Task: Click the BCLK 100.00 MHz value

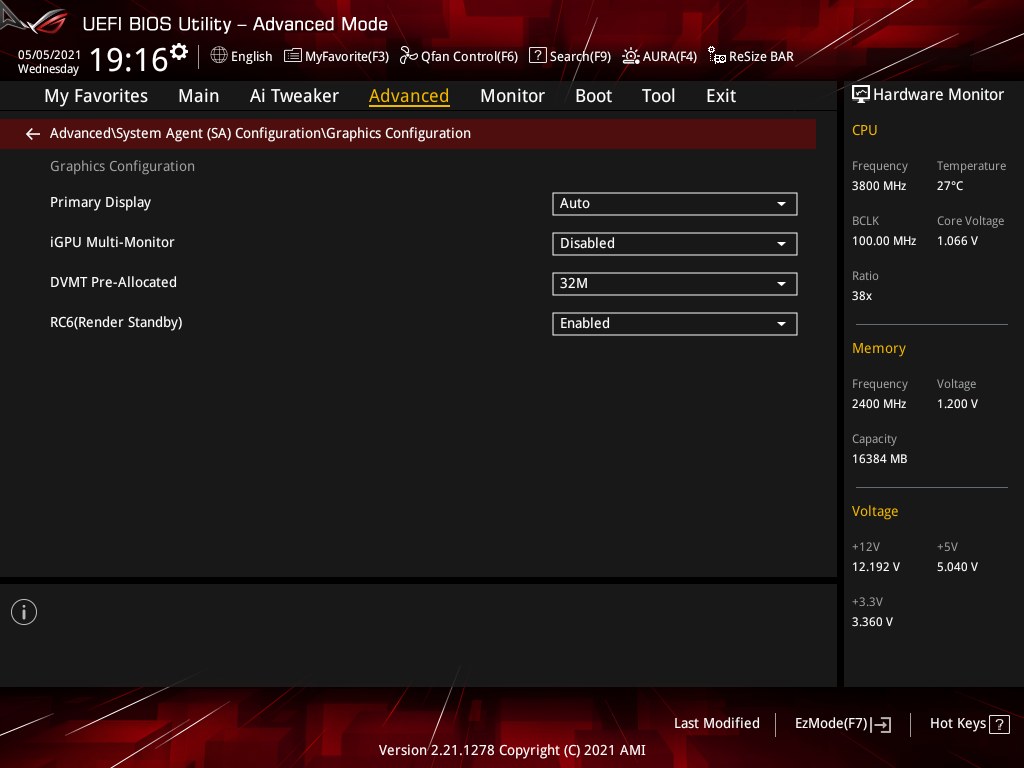Action: point(884,241)
